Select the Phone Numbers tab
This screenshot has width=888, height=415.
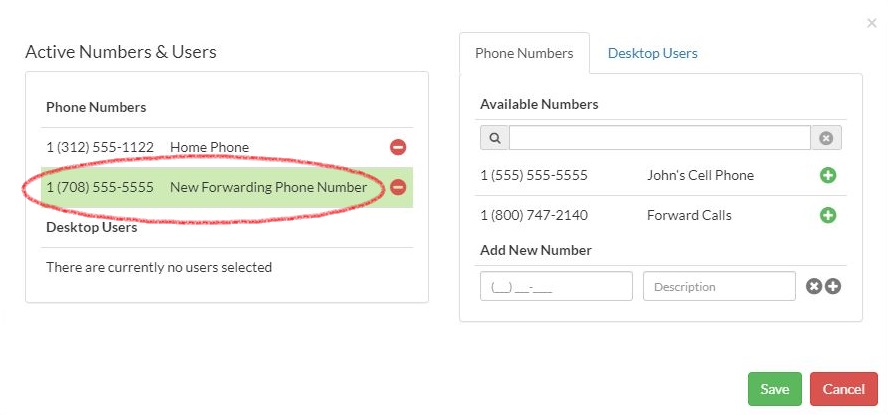click(x=524, y=53)
